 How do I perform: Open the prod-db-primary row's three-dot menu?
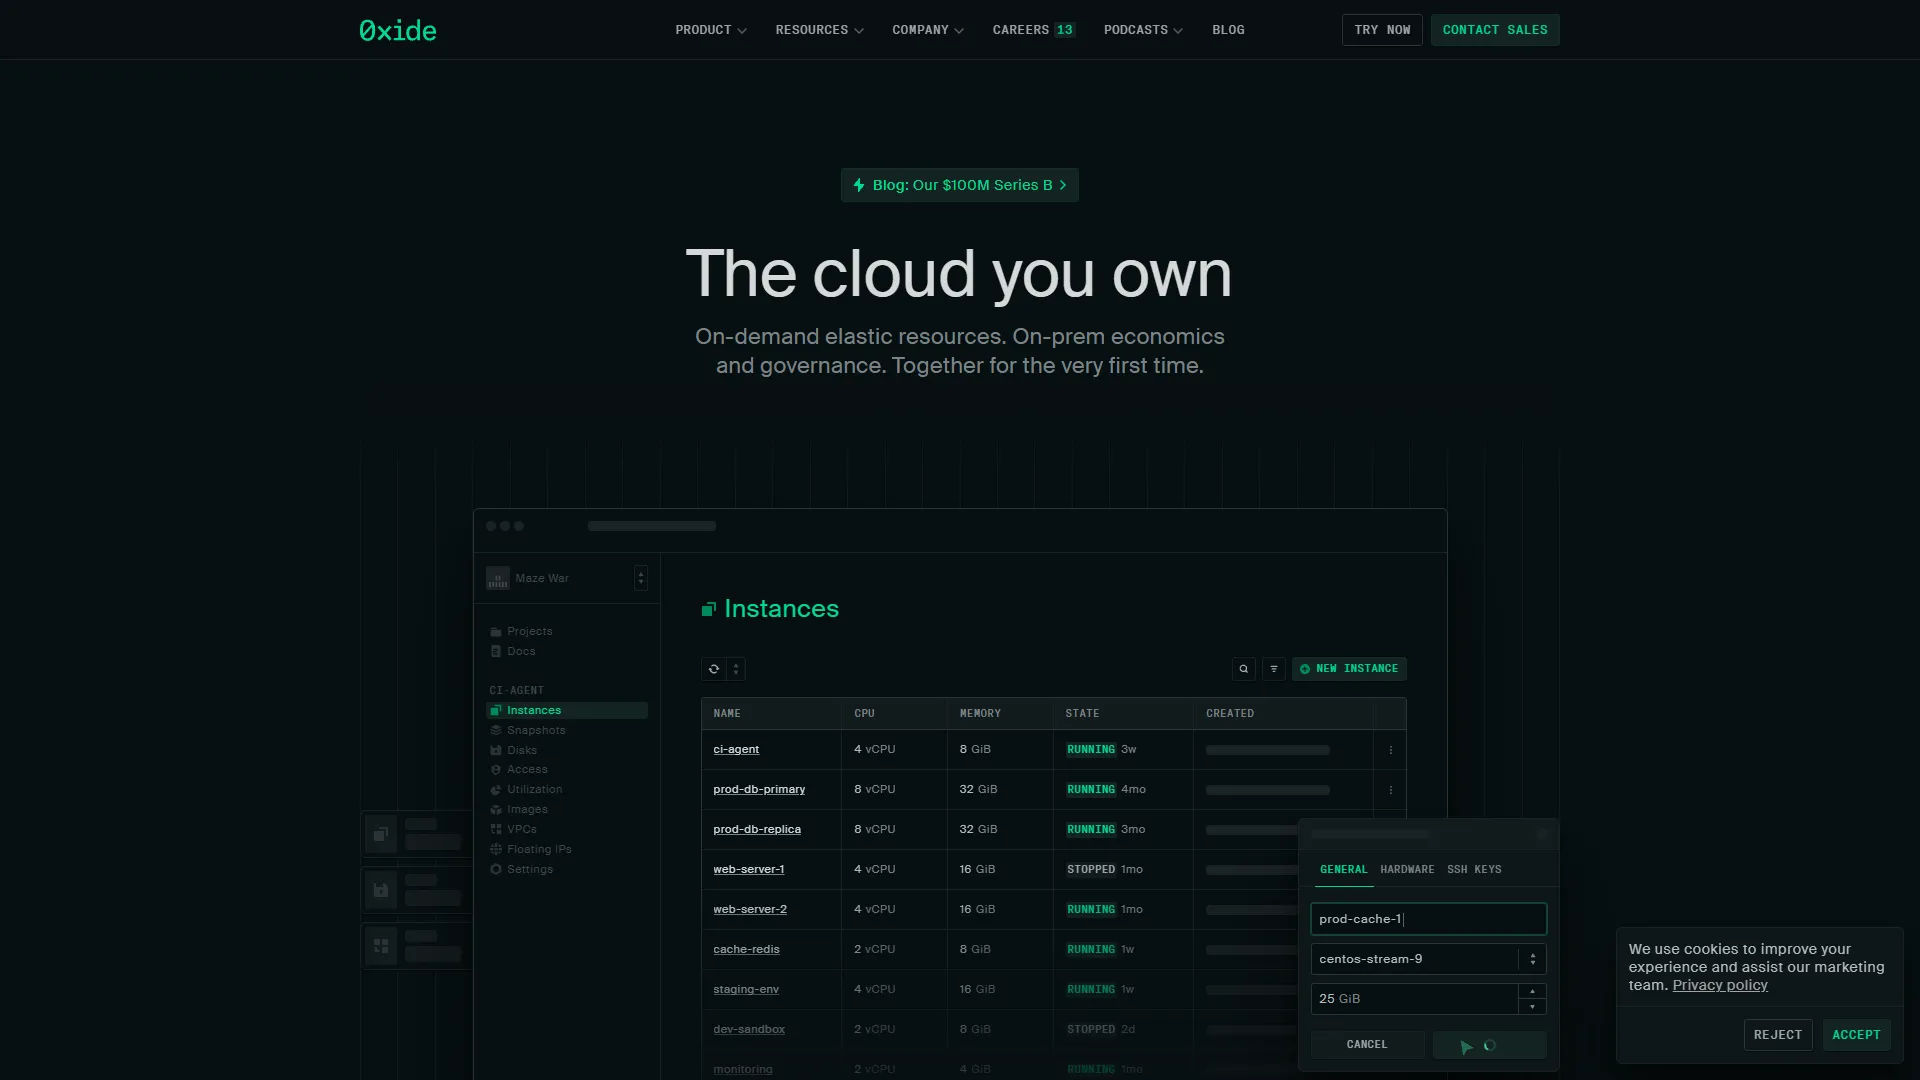pos(1390,790)
